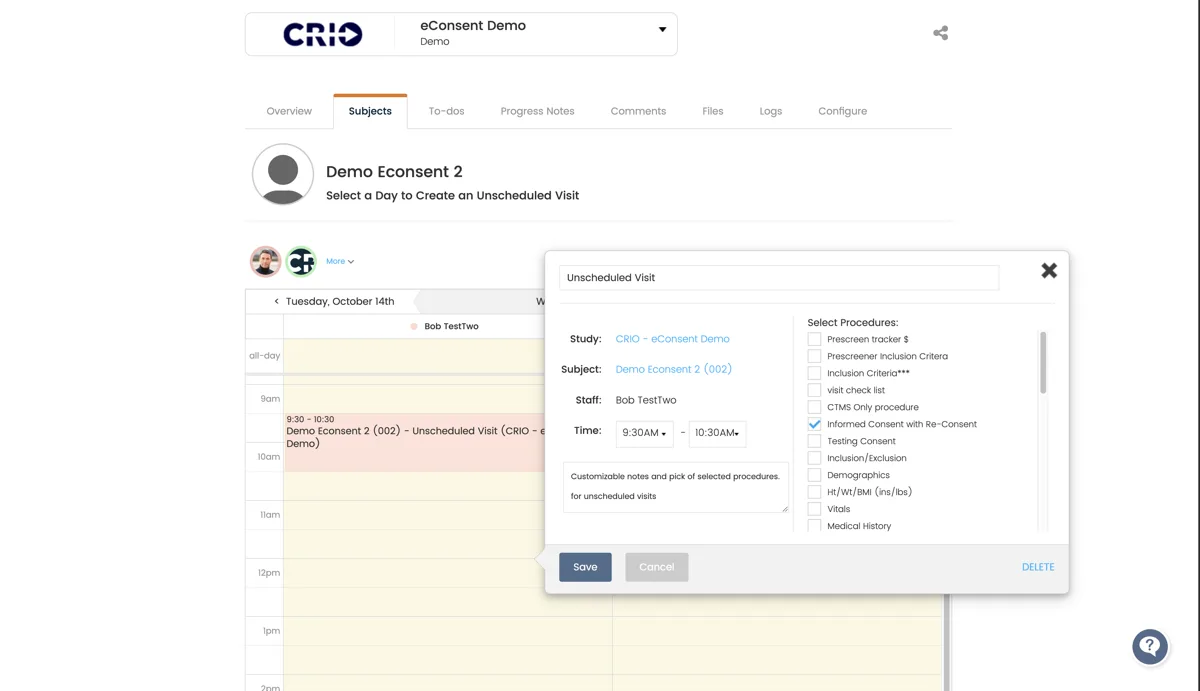Enable the Vitals procedure checkbox
The width and height of the screenshot is (1200, 691).
[814, 508]
